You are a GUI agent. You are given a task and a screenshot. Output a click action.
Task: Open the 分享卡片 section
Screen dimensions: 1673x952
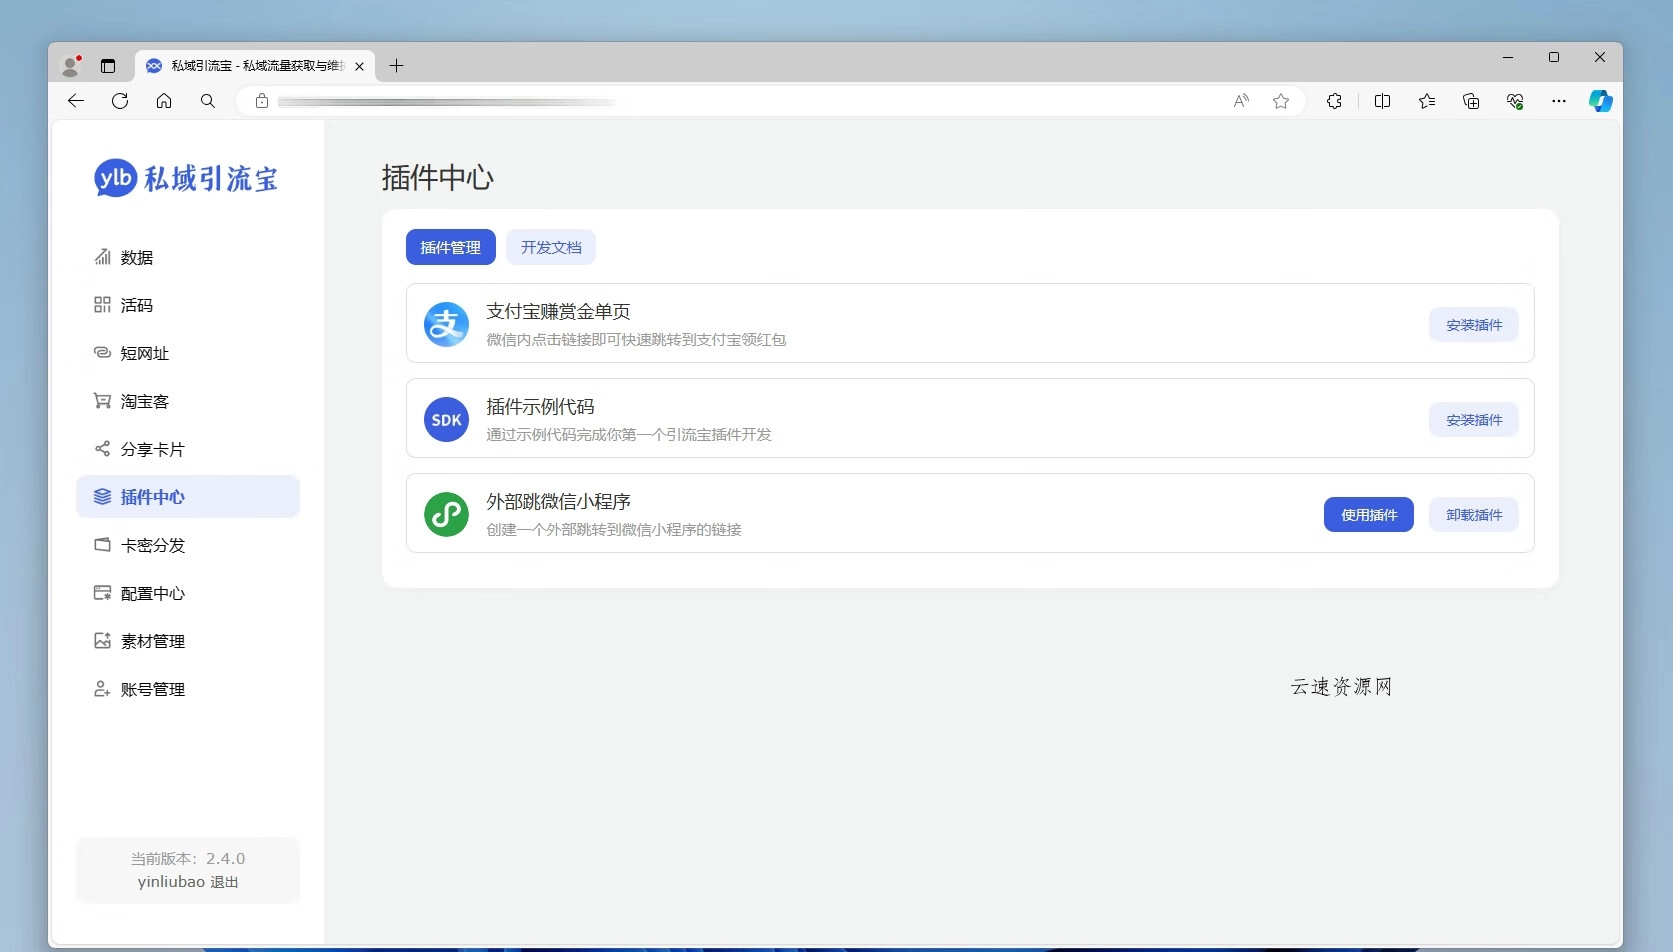click(151, 449)
